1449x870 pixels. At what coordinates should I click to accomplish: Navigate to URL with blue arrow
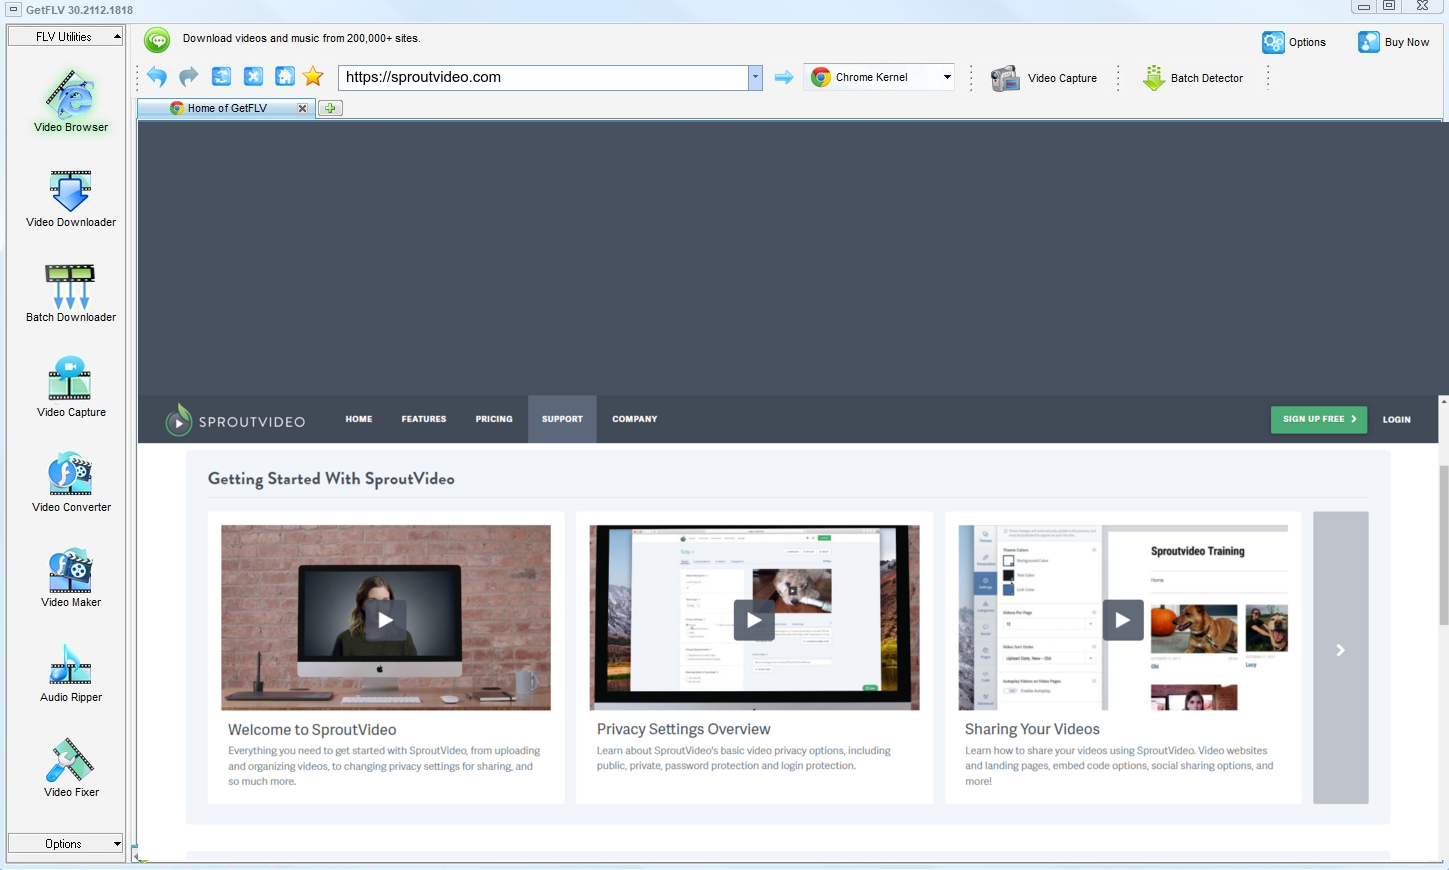(x=784, y=77)
